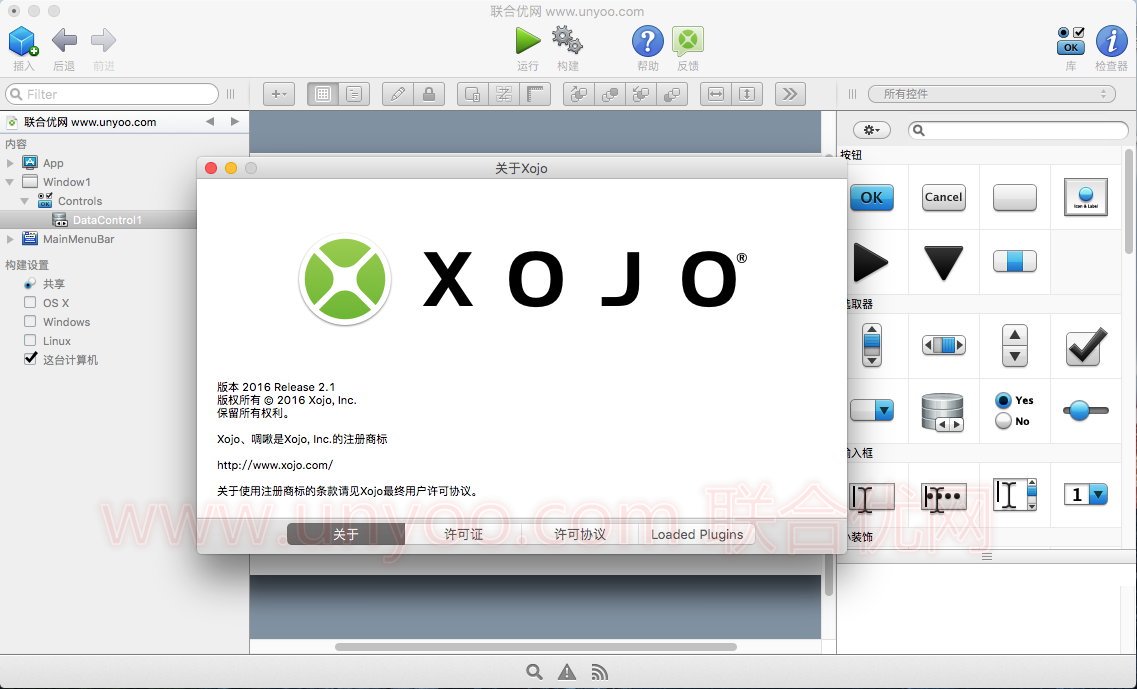Click the ruler measurement icon
1137x689 pixels.
(x=535, y=94)
